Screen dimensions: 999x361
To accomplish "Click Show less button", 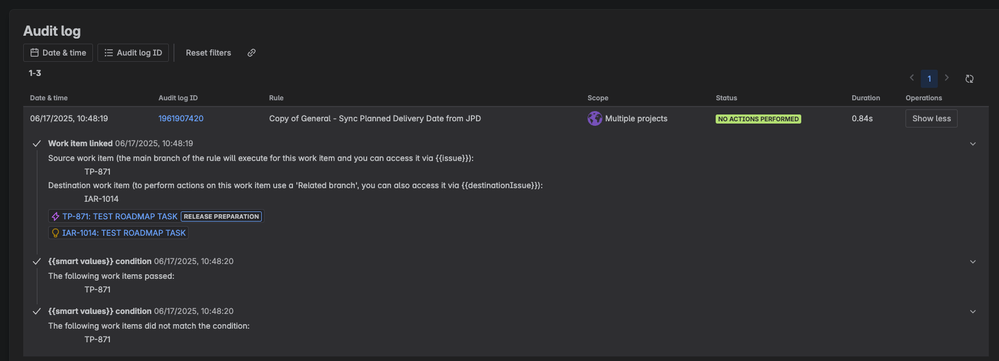I will click(931, 118).
